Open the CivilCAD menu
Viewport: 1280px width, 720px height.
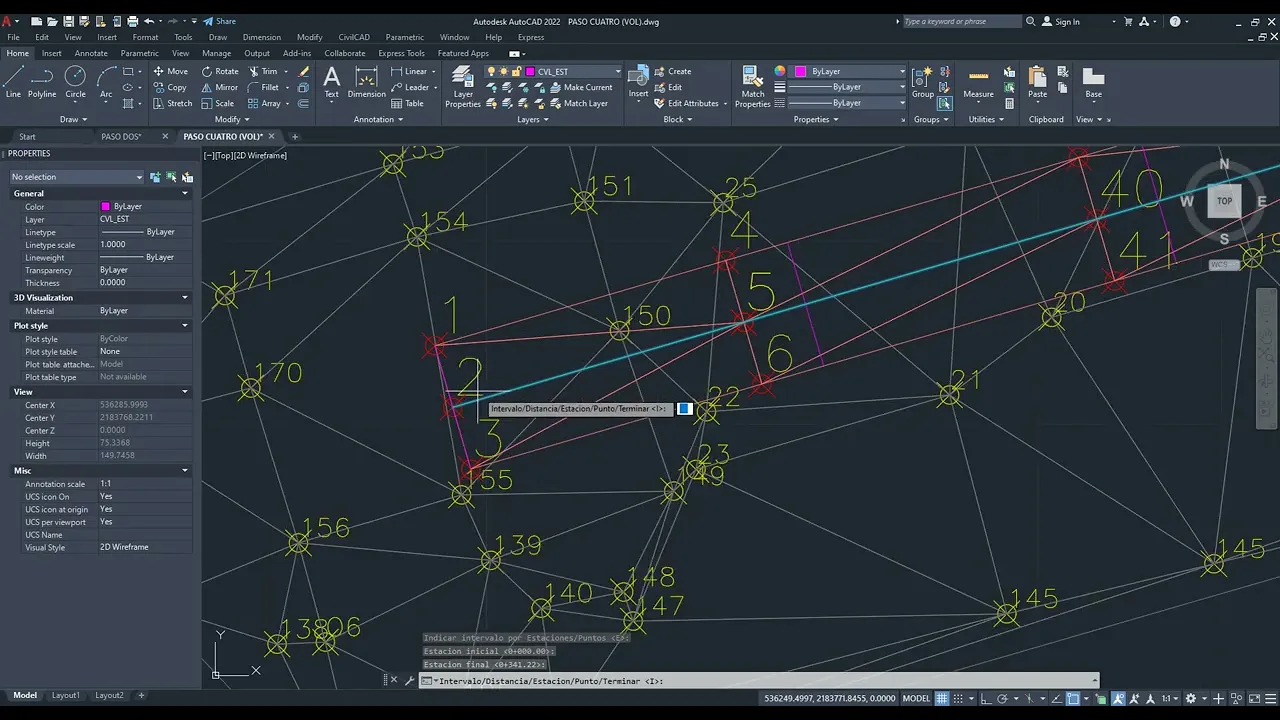(x=354, y=37)
